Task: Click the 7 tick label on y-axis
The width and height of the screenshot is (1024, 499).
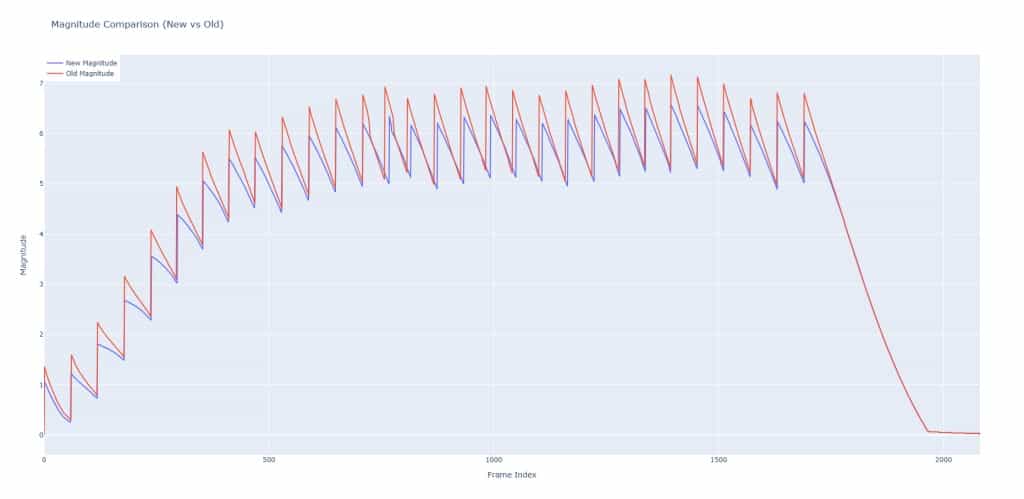Action: 39,83
